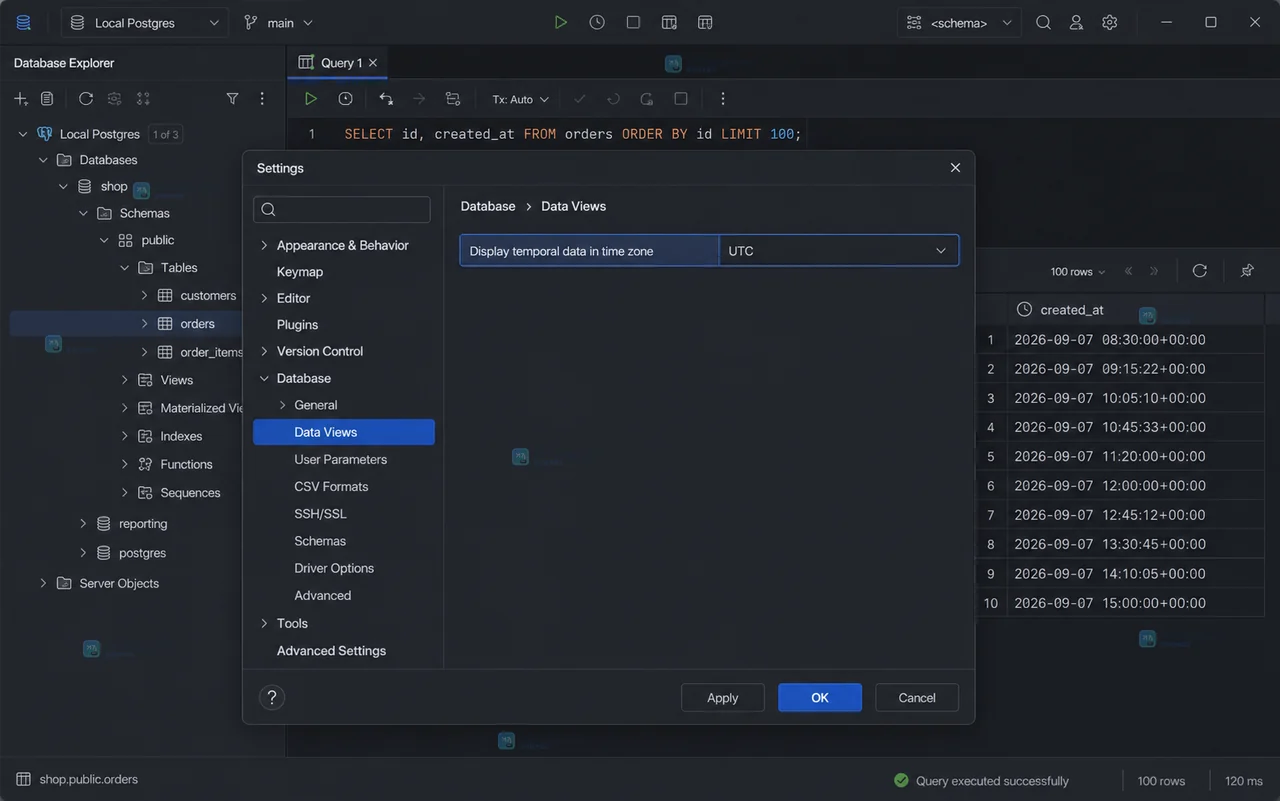The width and height of the screenshot is (1280, 801).
Task: Select Data Views in Settings tree
Action: point(344,432)
